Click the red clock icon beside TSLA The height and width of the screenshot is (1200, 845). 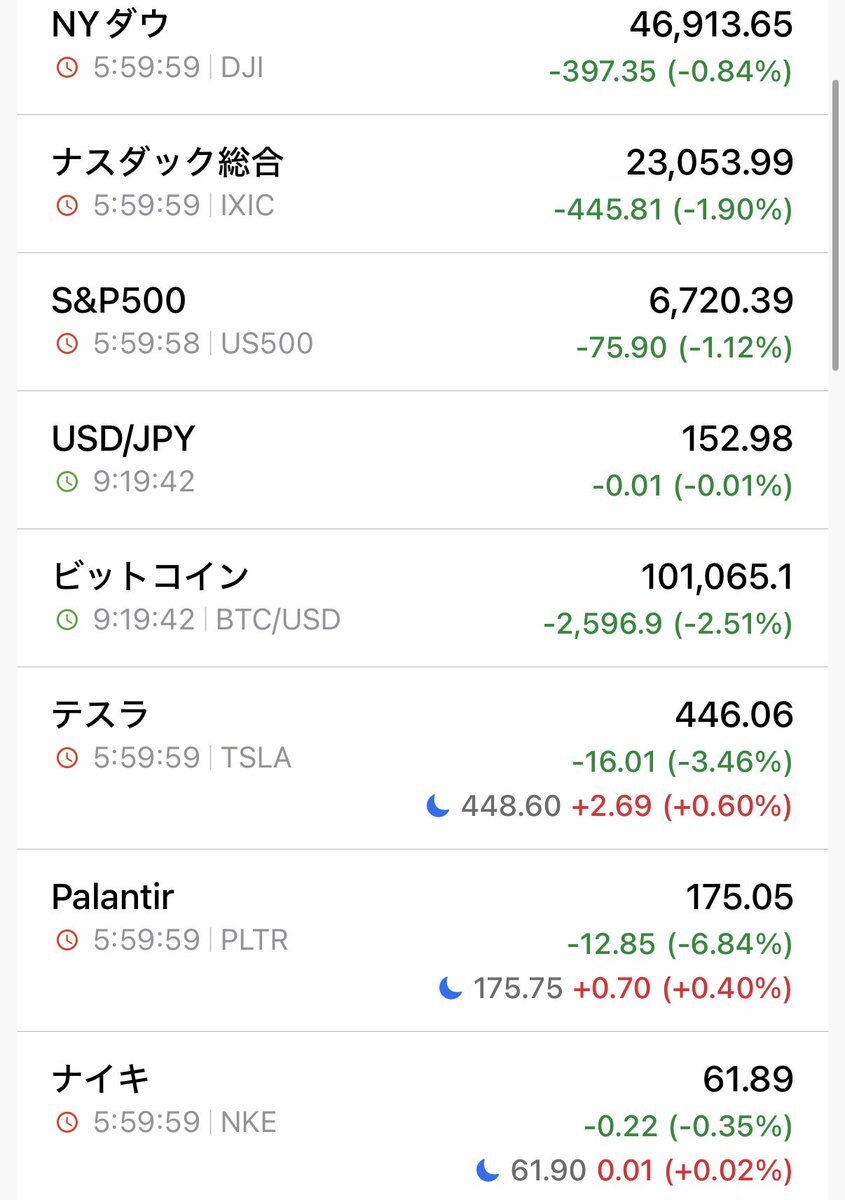[67, 758]
